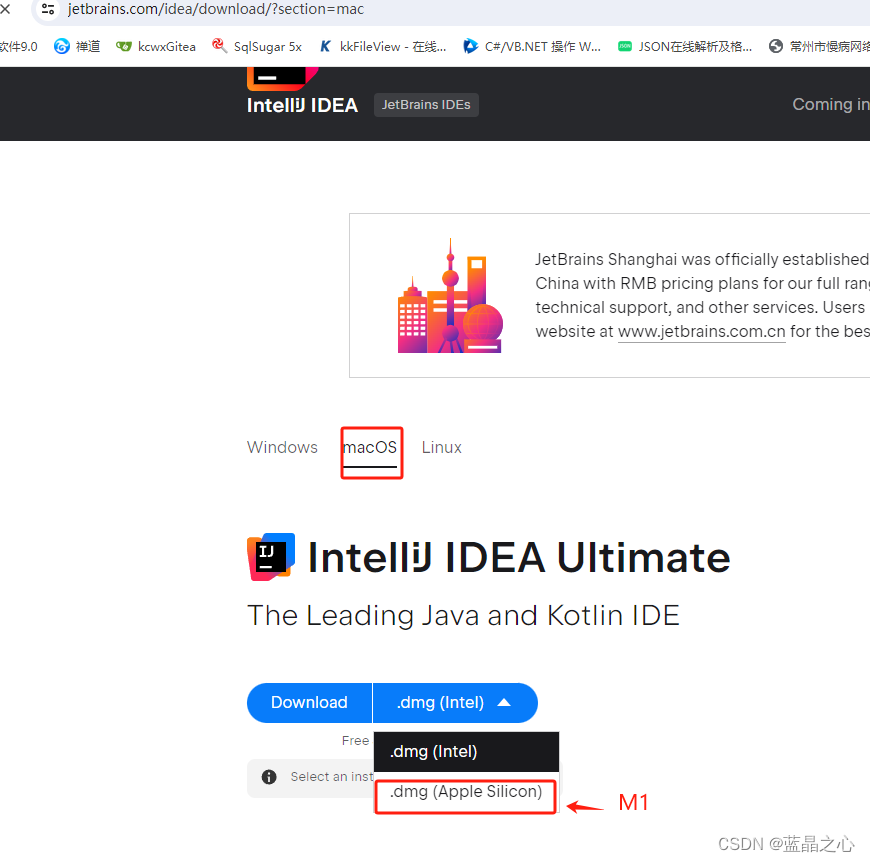Switch to the Windows tab
The image size is (870, 862).
click(282, 447)
